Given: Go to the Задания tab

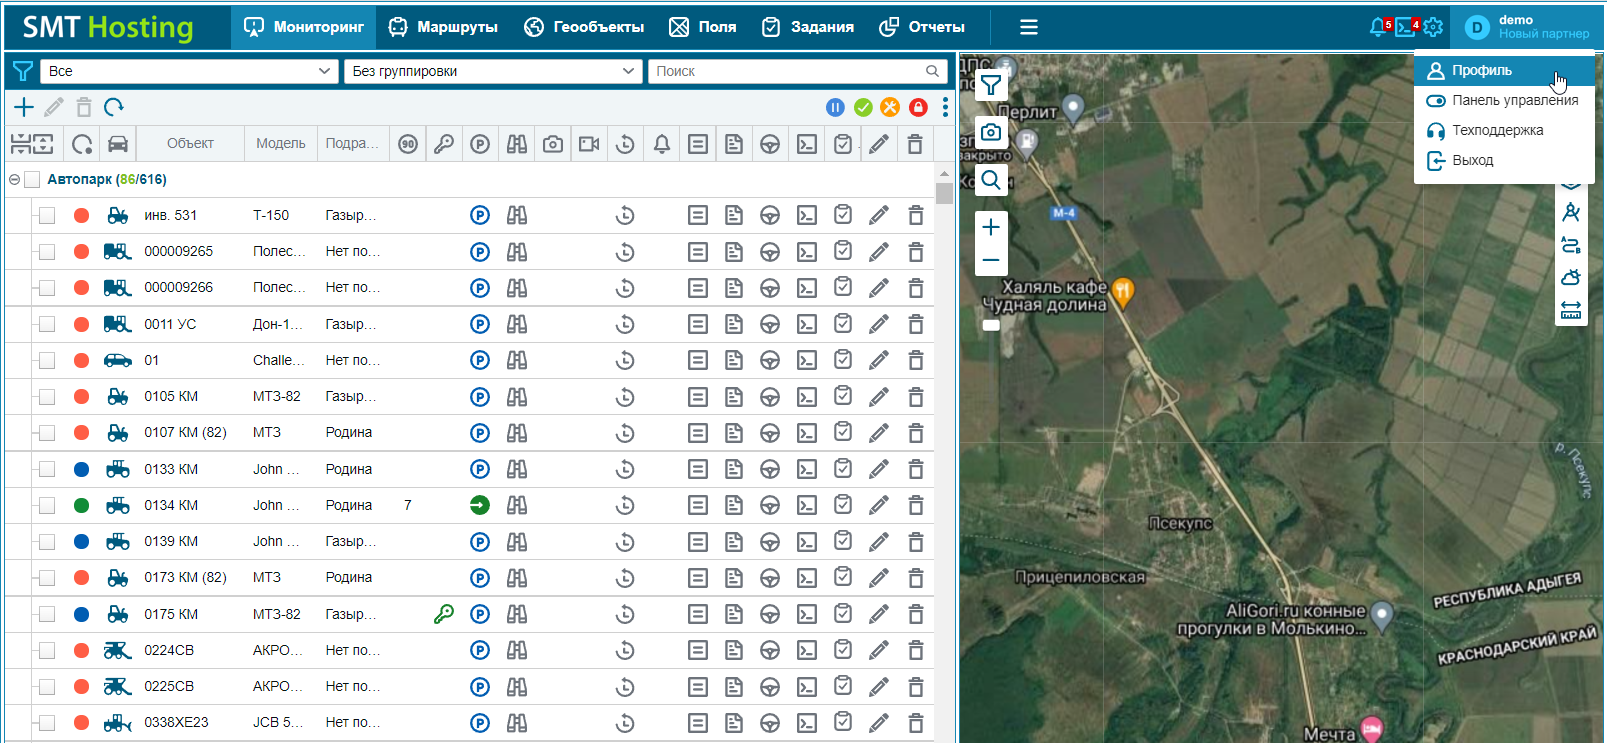Looking at the screenshot, I should (807, 27).
